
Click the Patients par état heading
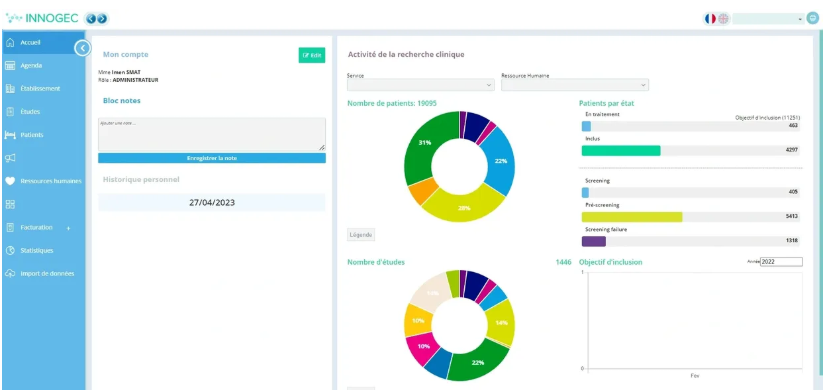click(x=606, y=104)
